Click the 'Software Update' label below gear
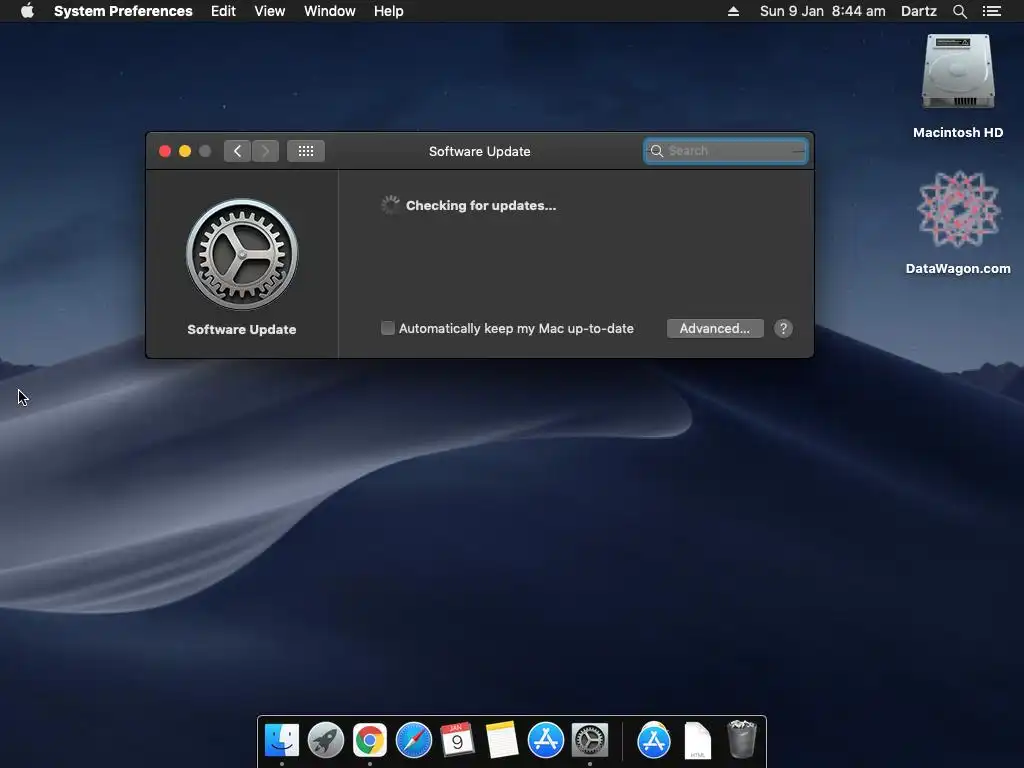This screenshot has height=768, width=1024. click(242, 329)
